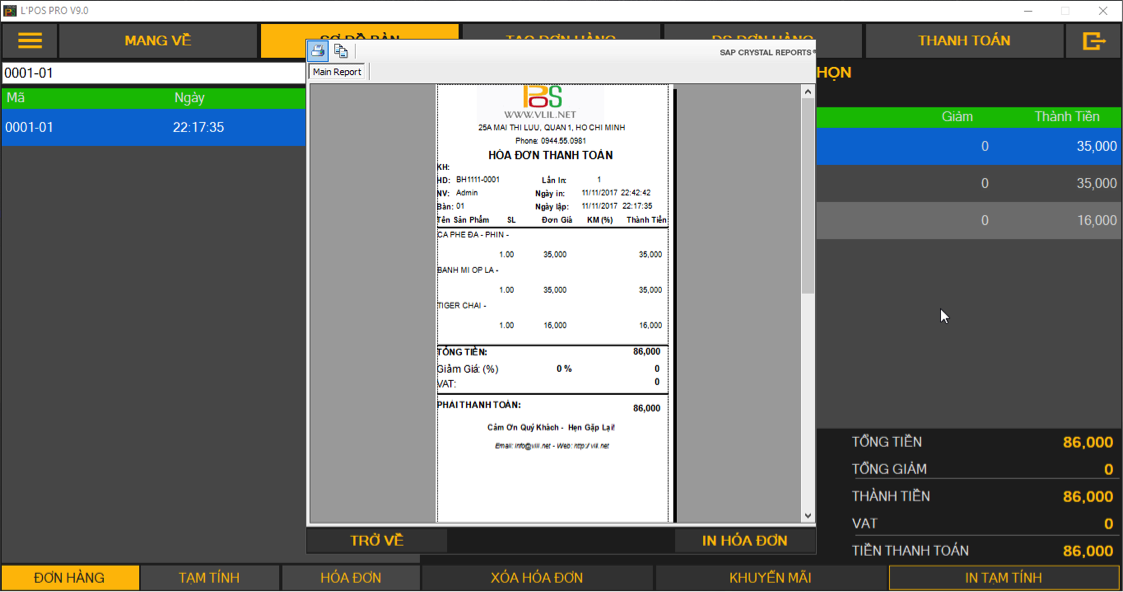
Task: Click the logout exit icon
Action: [1093, 41]
